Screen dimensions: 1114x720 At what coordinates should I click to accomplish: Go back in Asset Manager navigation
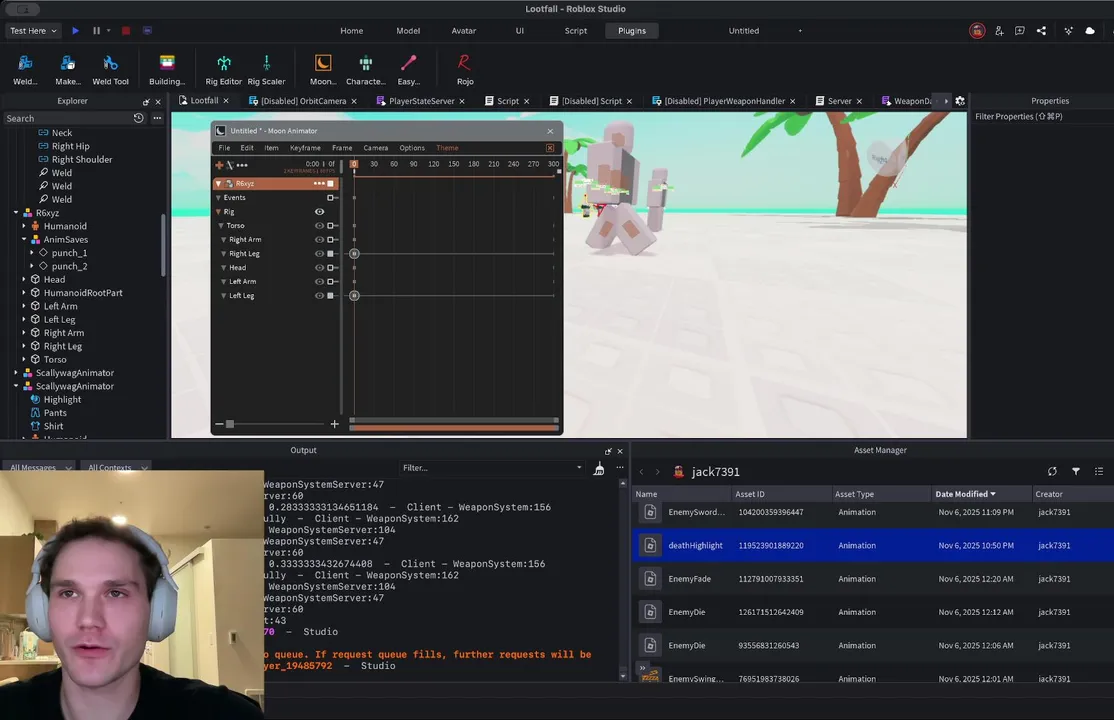[642, 471]
